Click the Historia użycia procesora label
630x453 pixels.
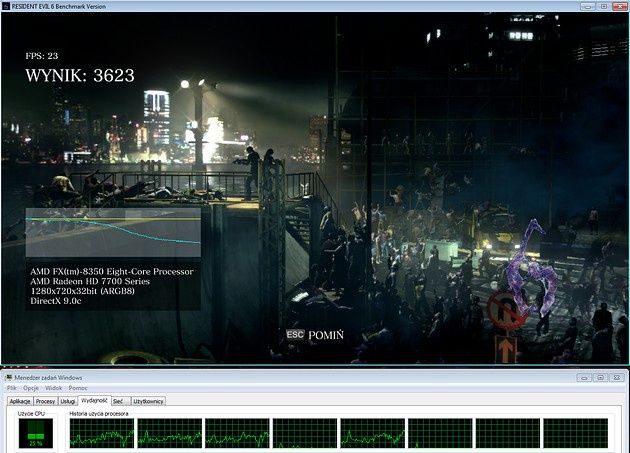click(x=99, y=414)
